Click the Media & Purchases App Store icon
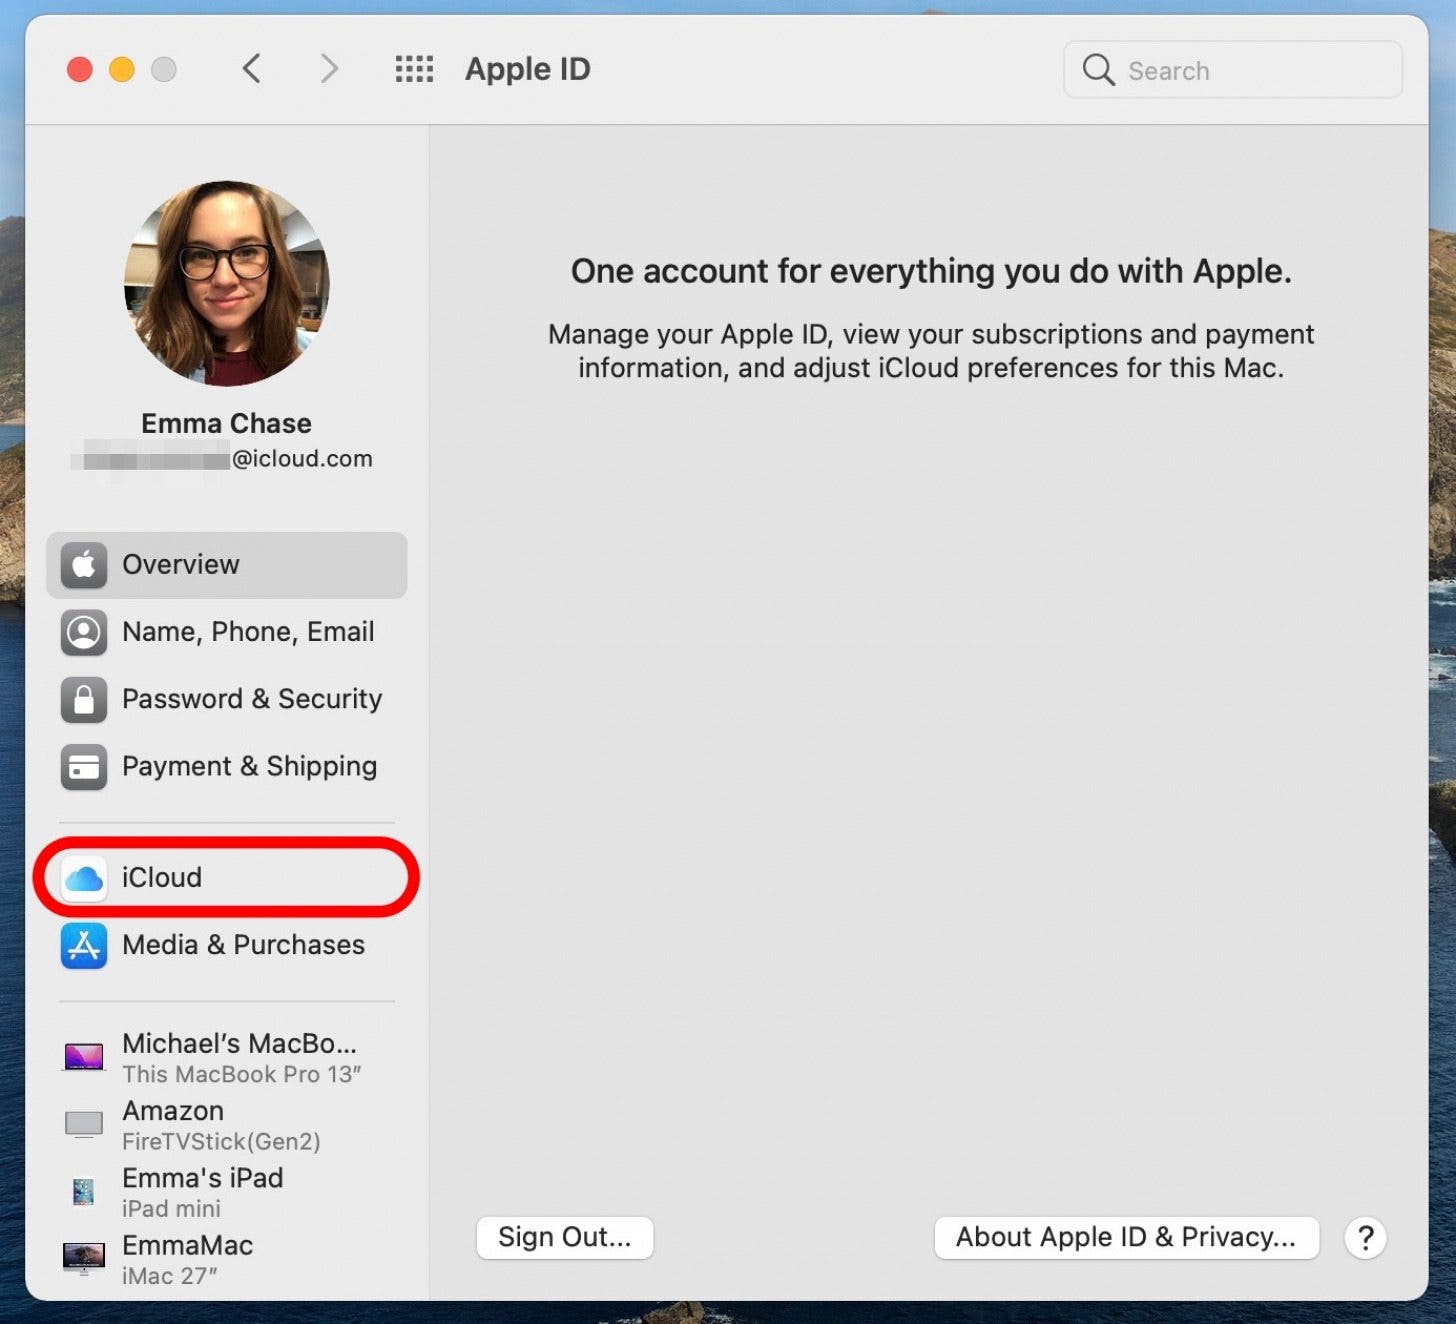 click(x=84, y=945)
